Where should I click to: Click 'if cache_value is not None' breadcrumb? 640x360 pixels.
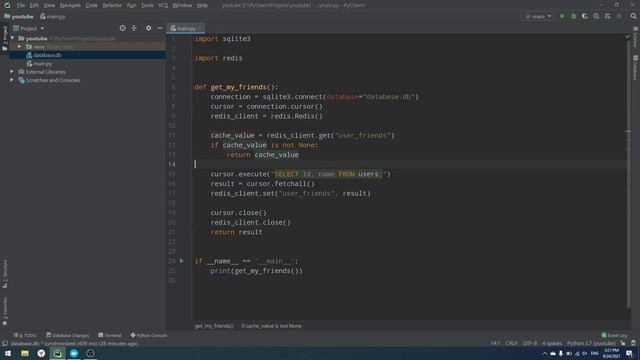click(271, 326)
